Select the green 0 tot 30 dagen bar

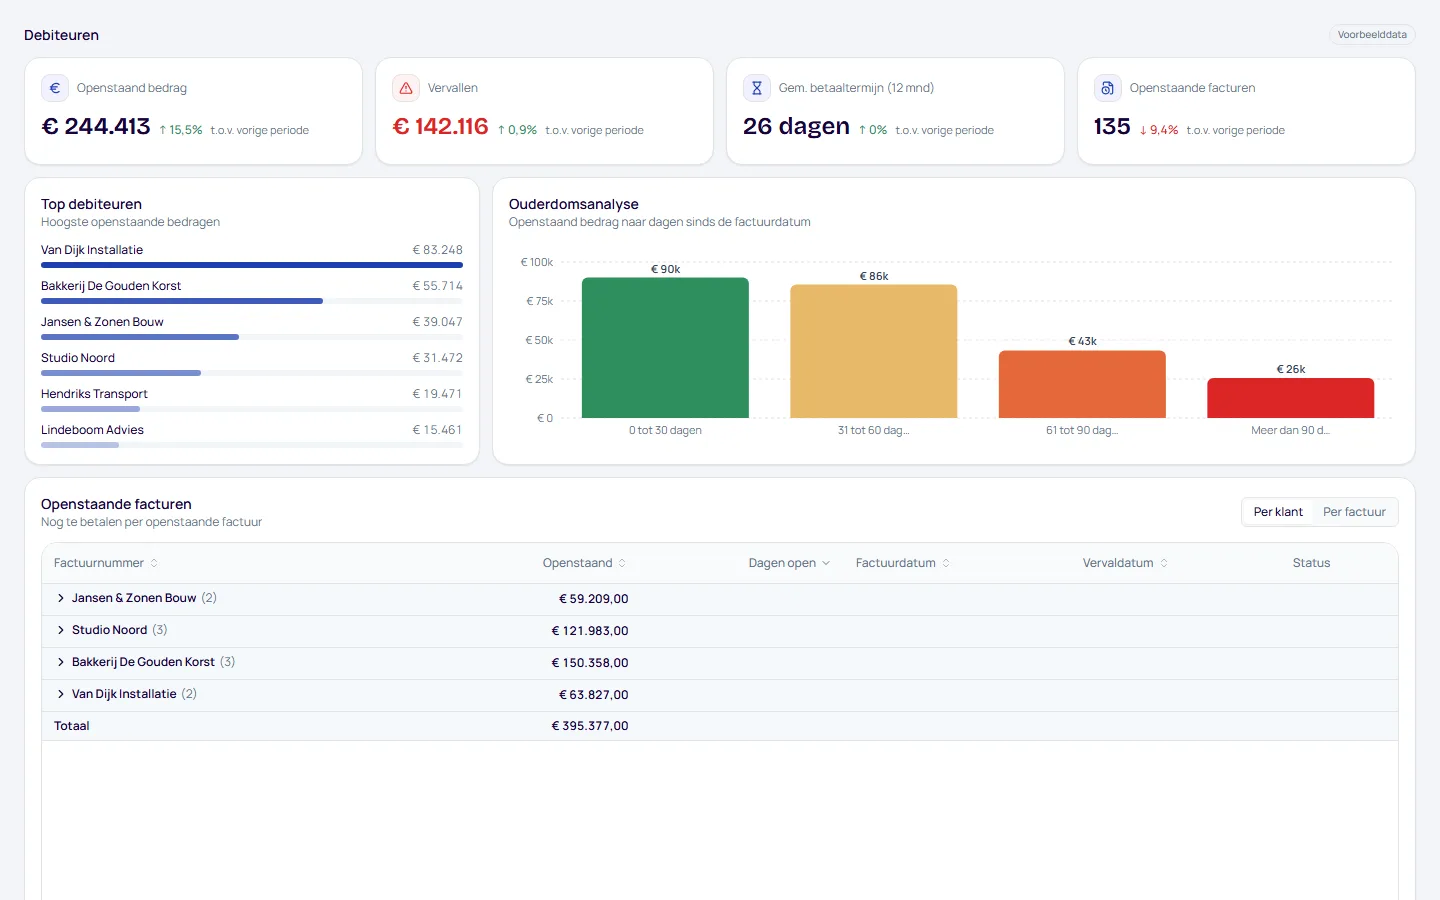point(665,348)
